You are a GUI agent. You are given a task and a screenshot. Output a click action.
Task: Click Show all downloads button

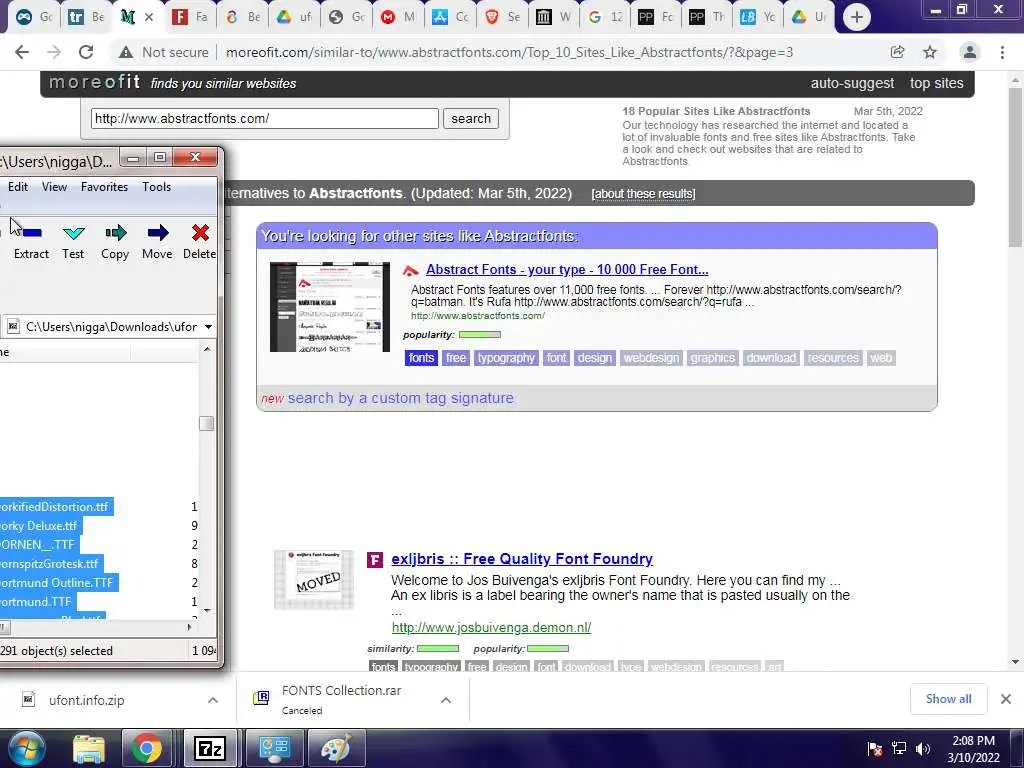pyautogui.click(x=948, y=699)
